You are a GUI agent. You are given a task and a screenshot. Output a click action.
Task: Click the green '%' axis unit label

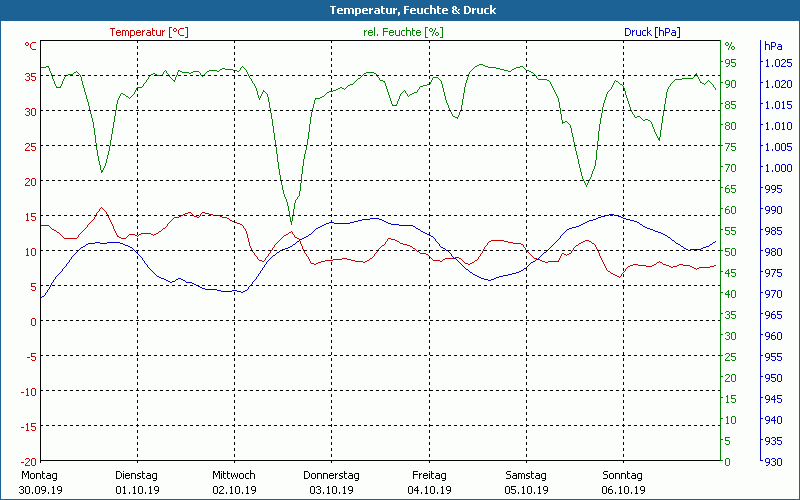pyautogui.click(x=730, y=46)
